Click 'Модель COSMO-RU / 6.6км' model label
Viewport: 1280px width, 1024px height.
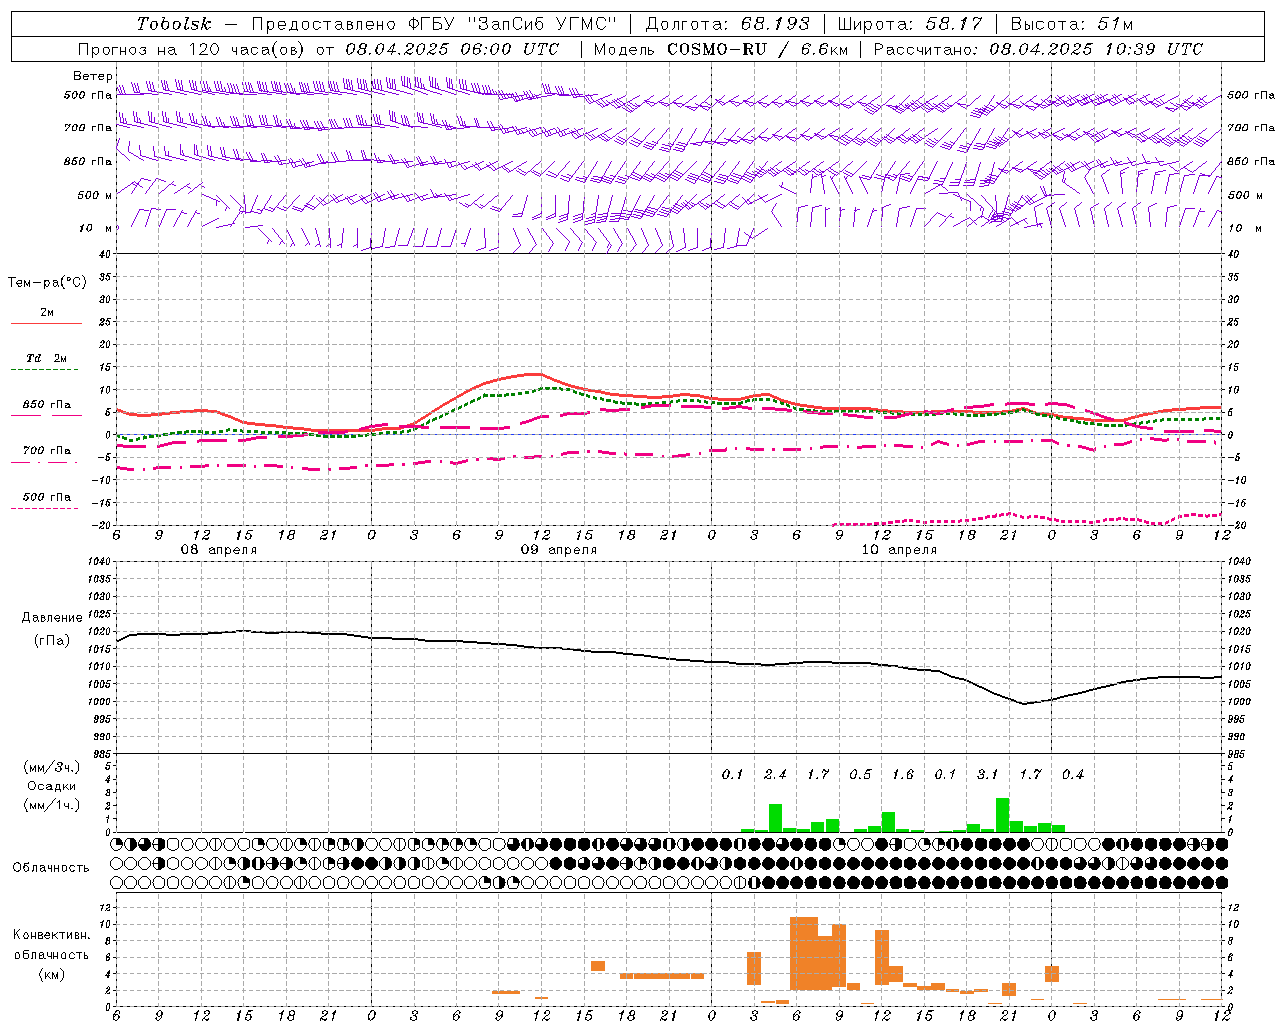click(721, 49)
